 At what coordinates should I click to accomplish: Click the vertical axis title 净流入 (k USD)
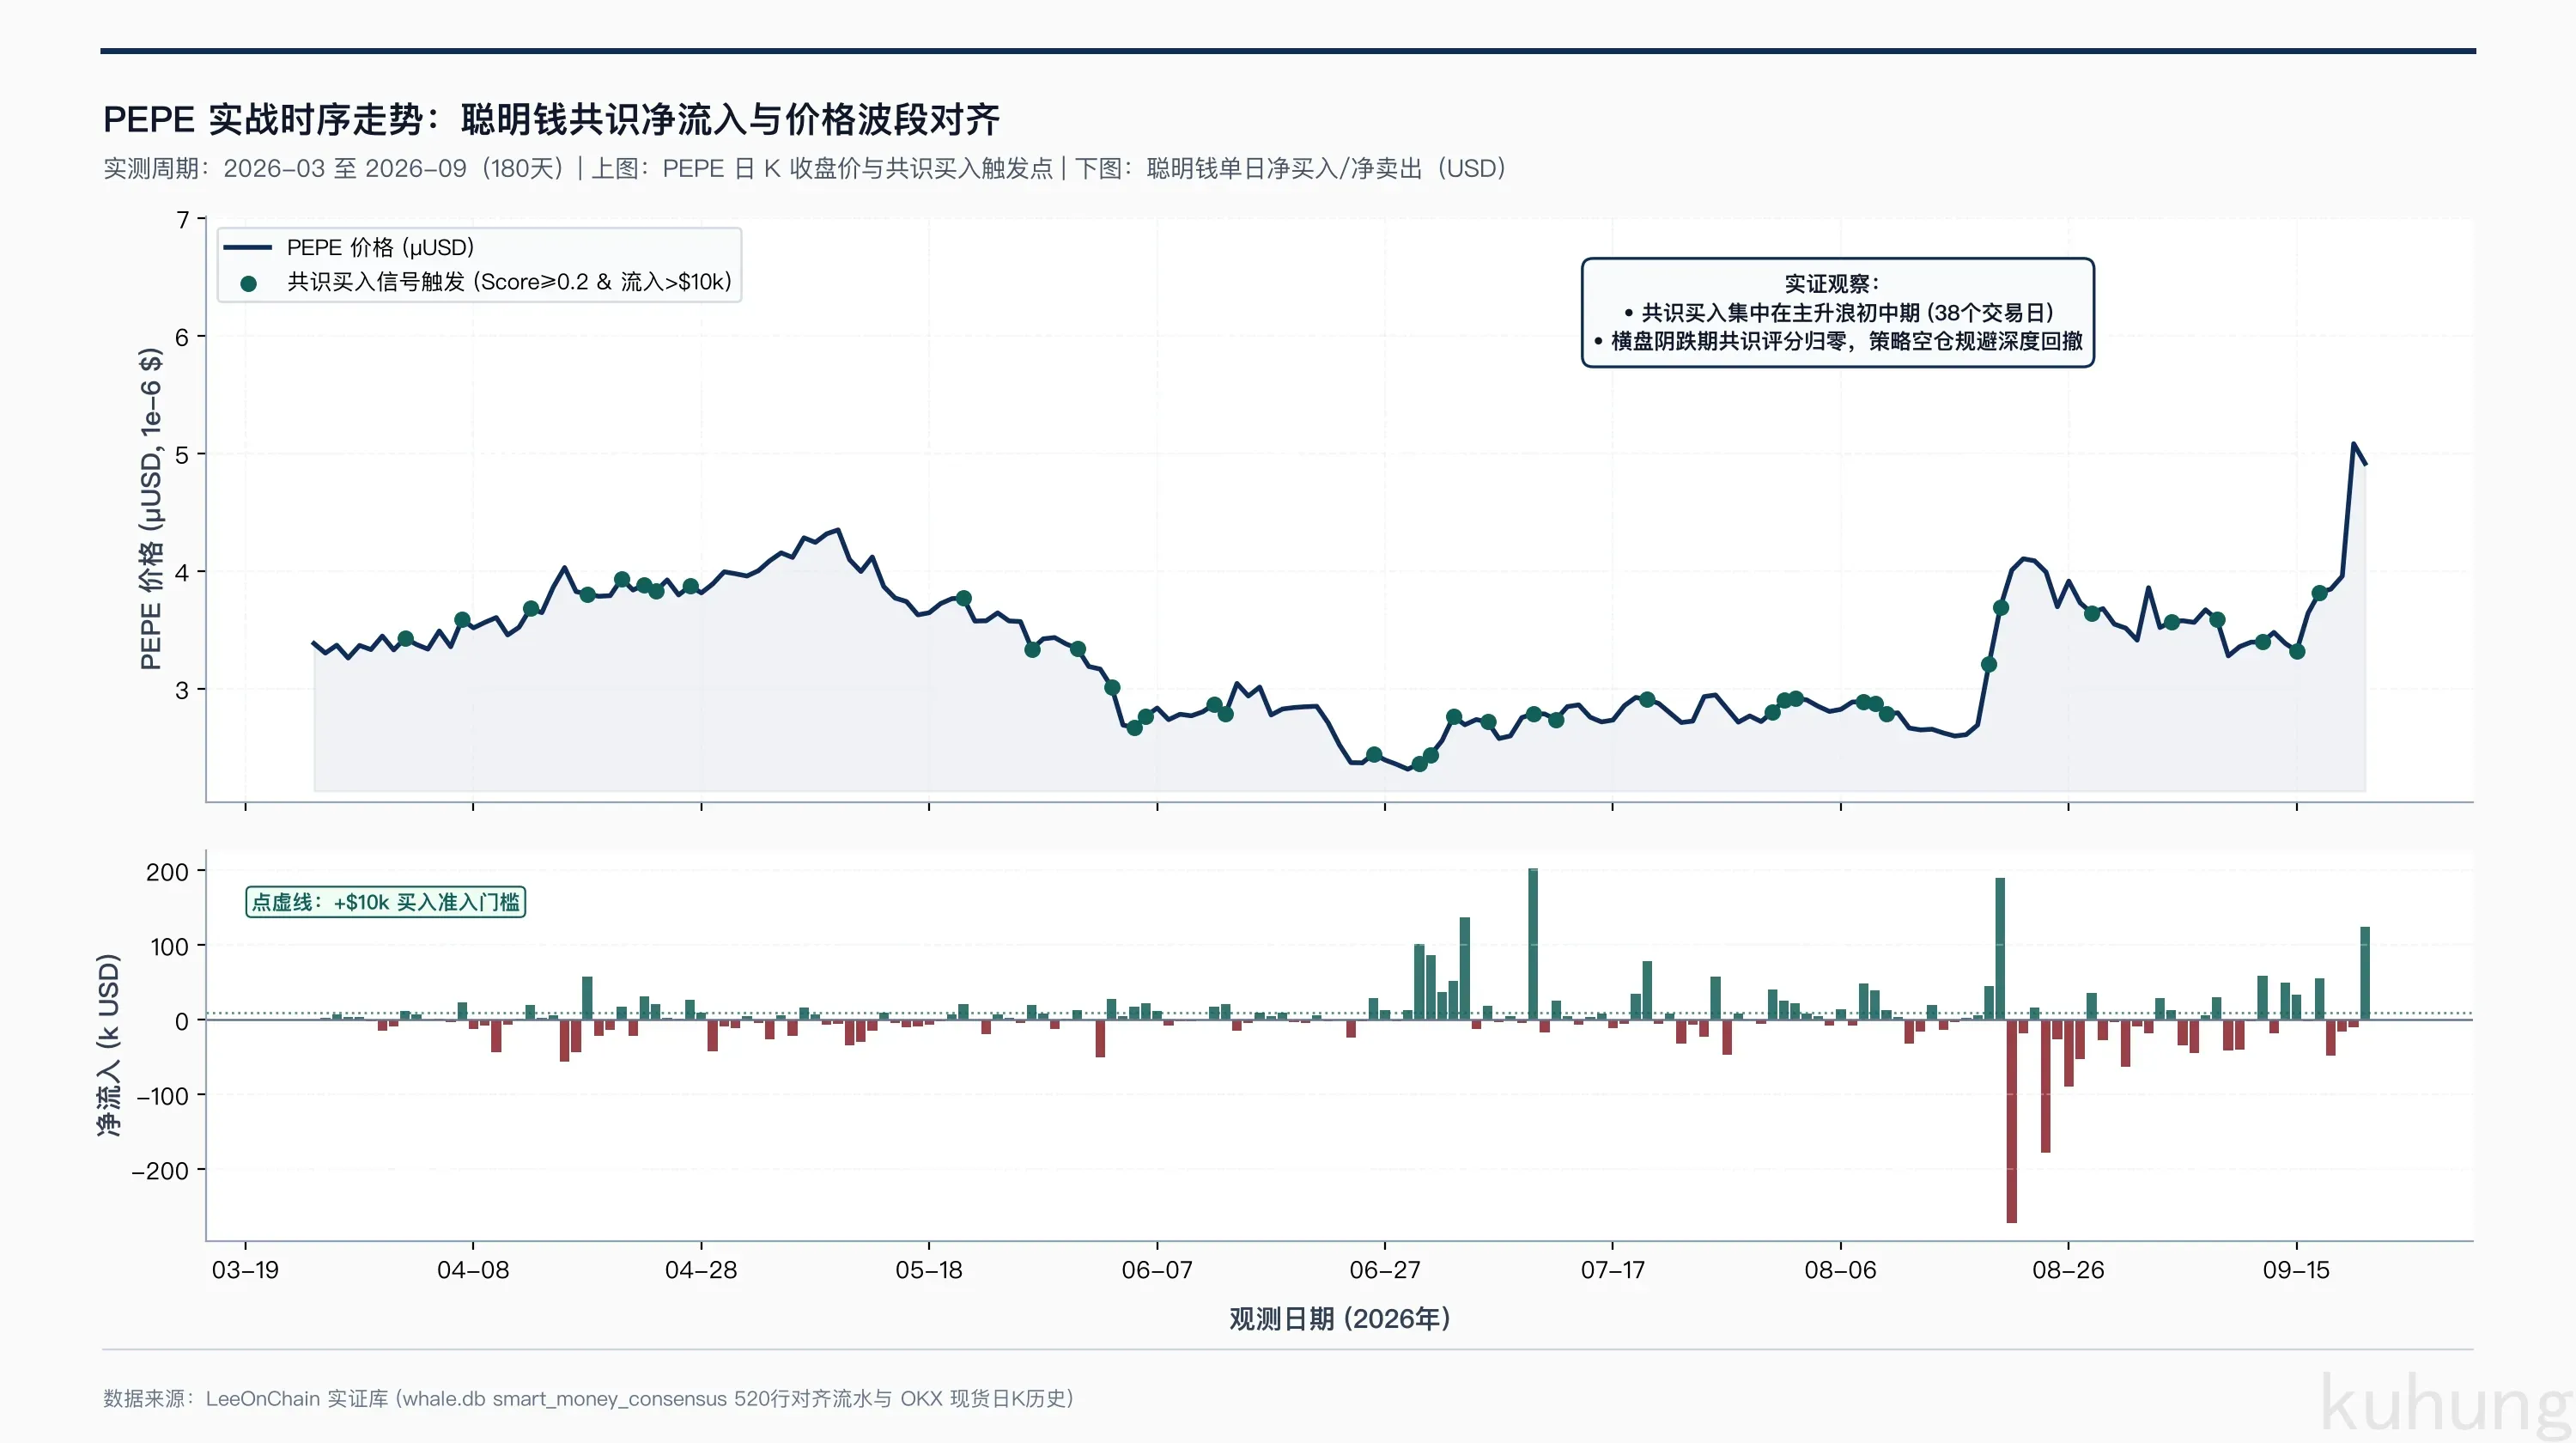pos(108,1045)
